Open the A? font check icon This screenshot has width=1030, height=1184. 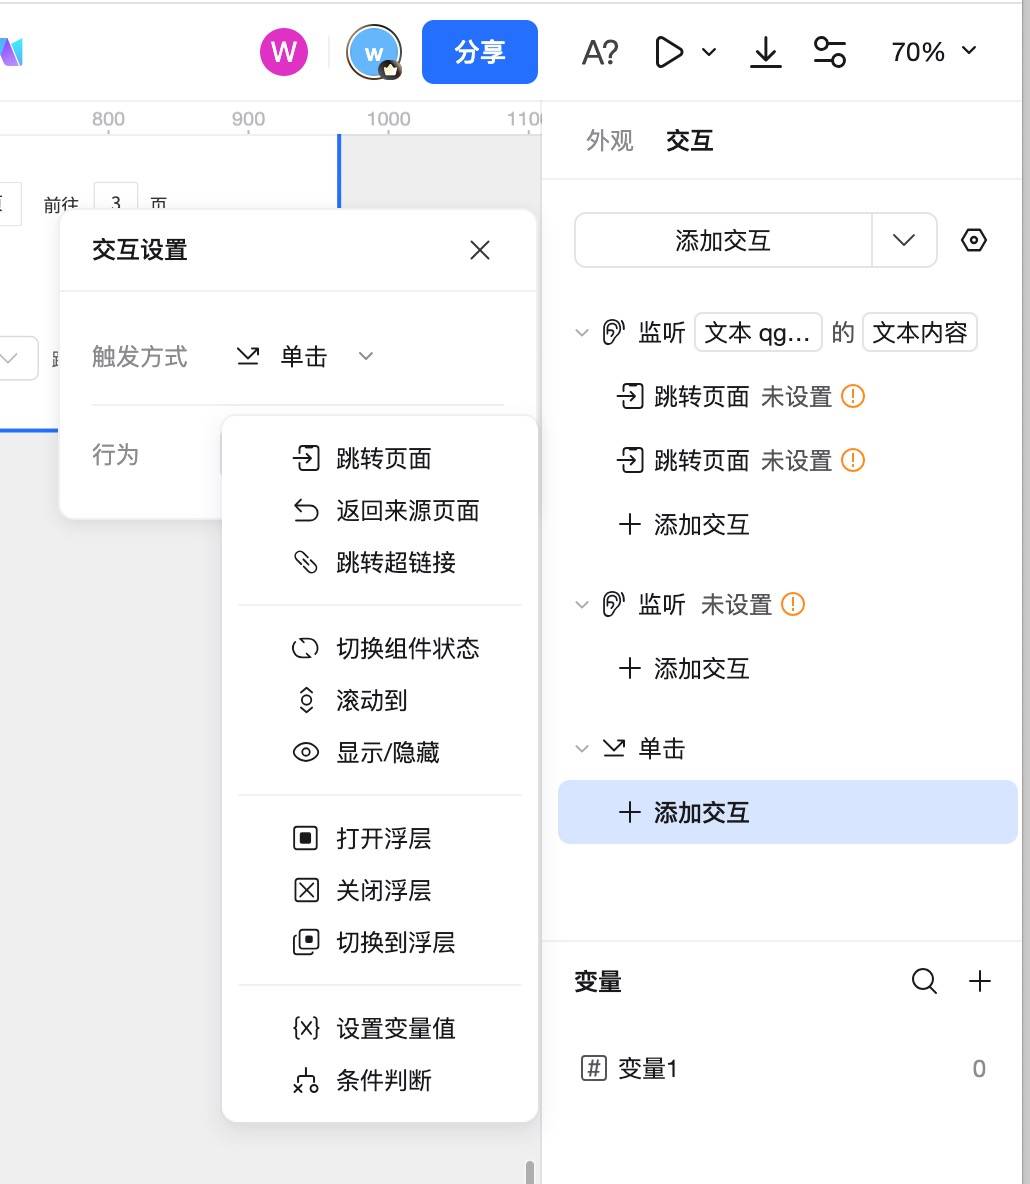600,52
